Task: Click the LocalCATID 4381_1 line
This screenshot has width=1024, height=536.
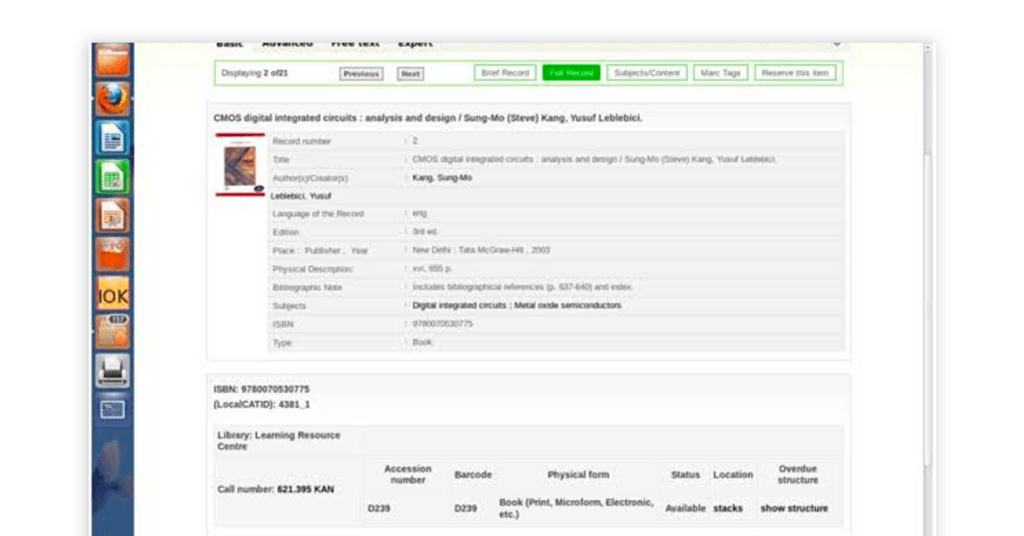Action: [x=262, y=405]
